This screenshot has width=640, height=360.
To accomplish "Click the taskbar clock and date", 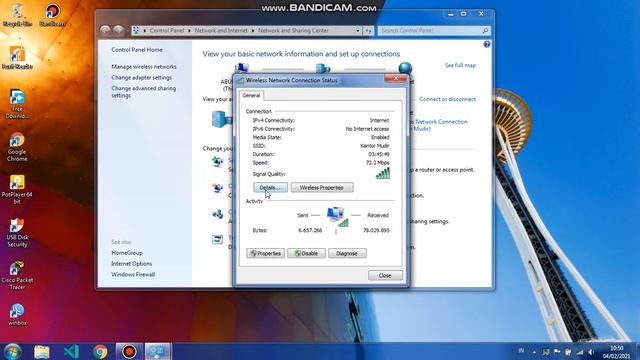I will 617,352.
